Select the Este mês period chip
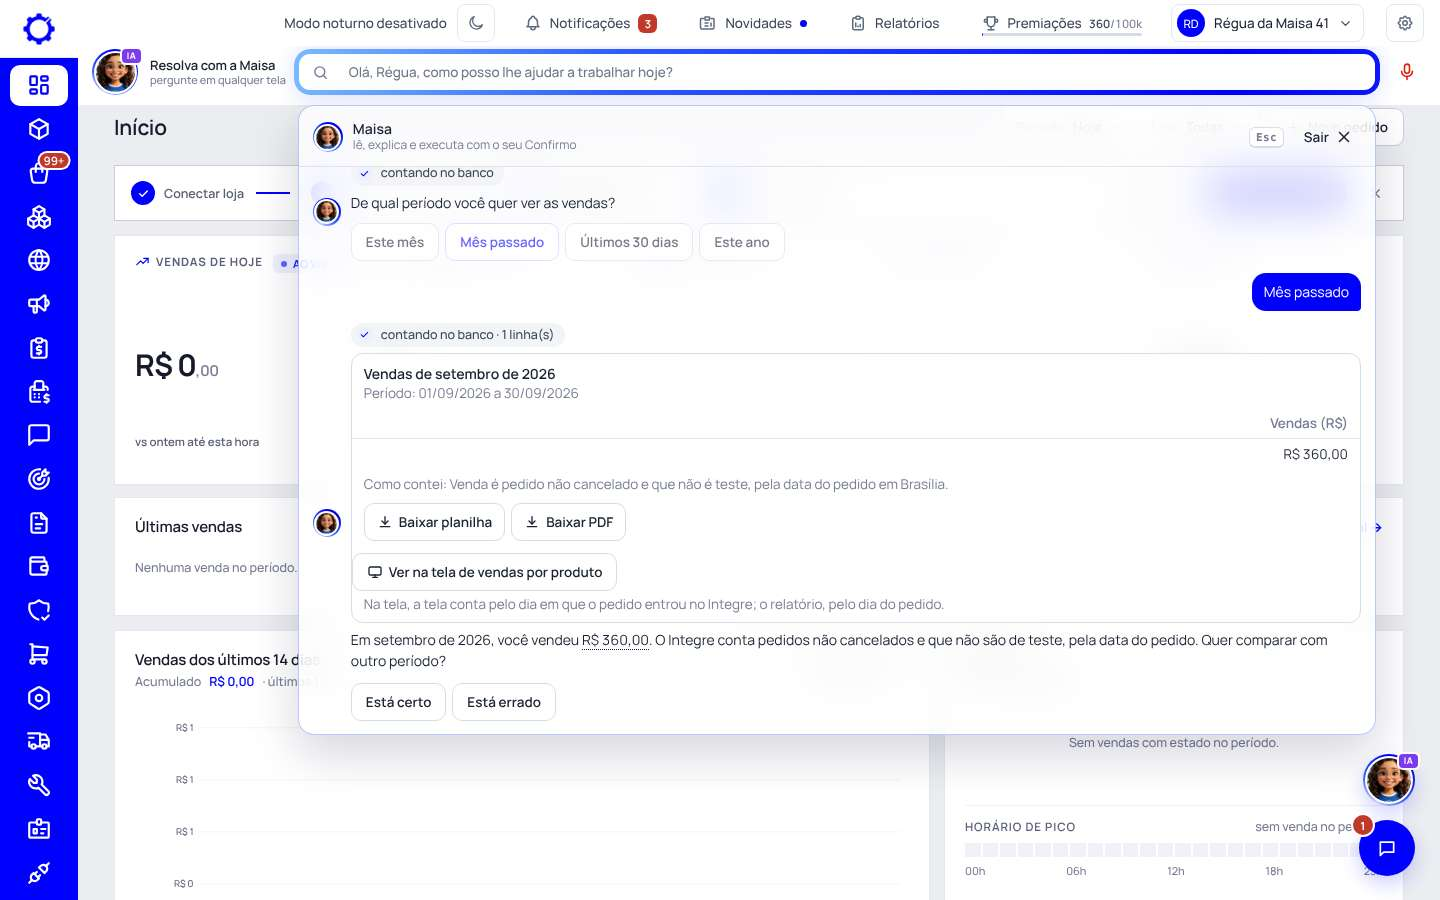The height and width of the screenshot is (900, 1440). pos(395,242)
